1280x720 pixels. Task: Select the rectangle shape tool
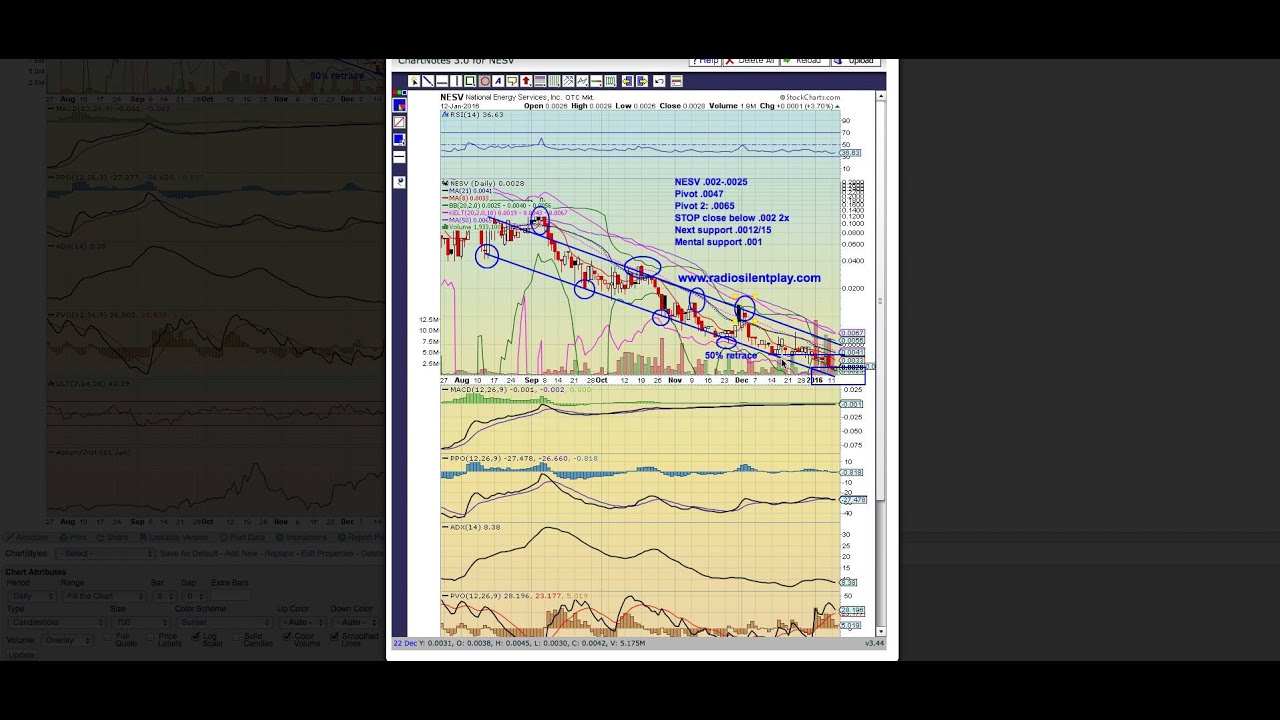point(470,81)
